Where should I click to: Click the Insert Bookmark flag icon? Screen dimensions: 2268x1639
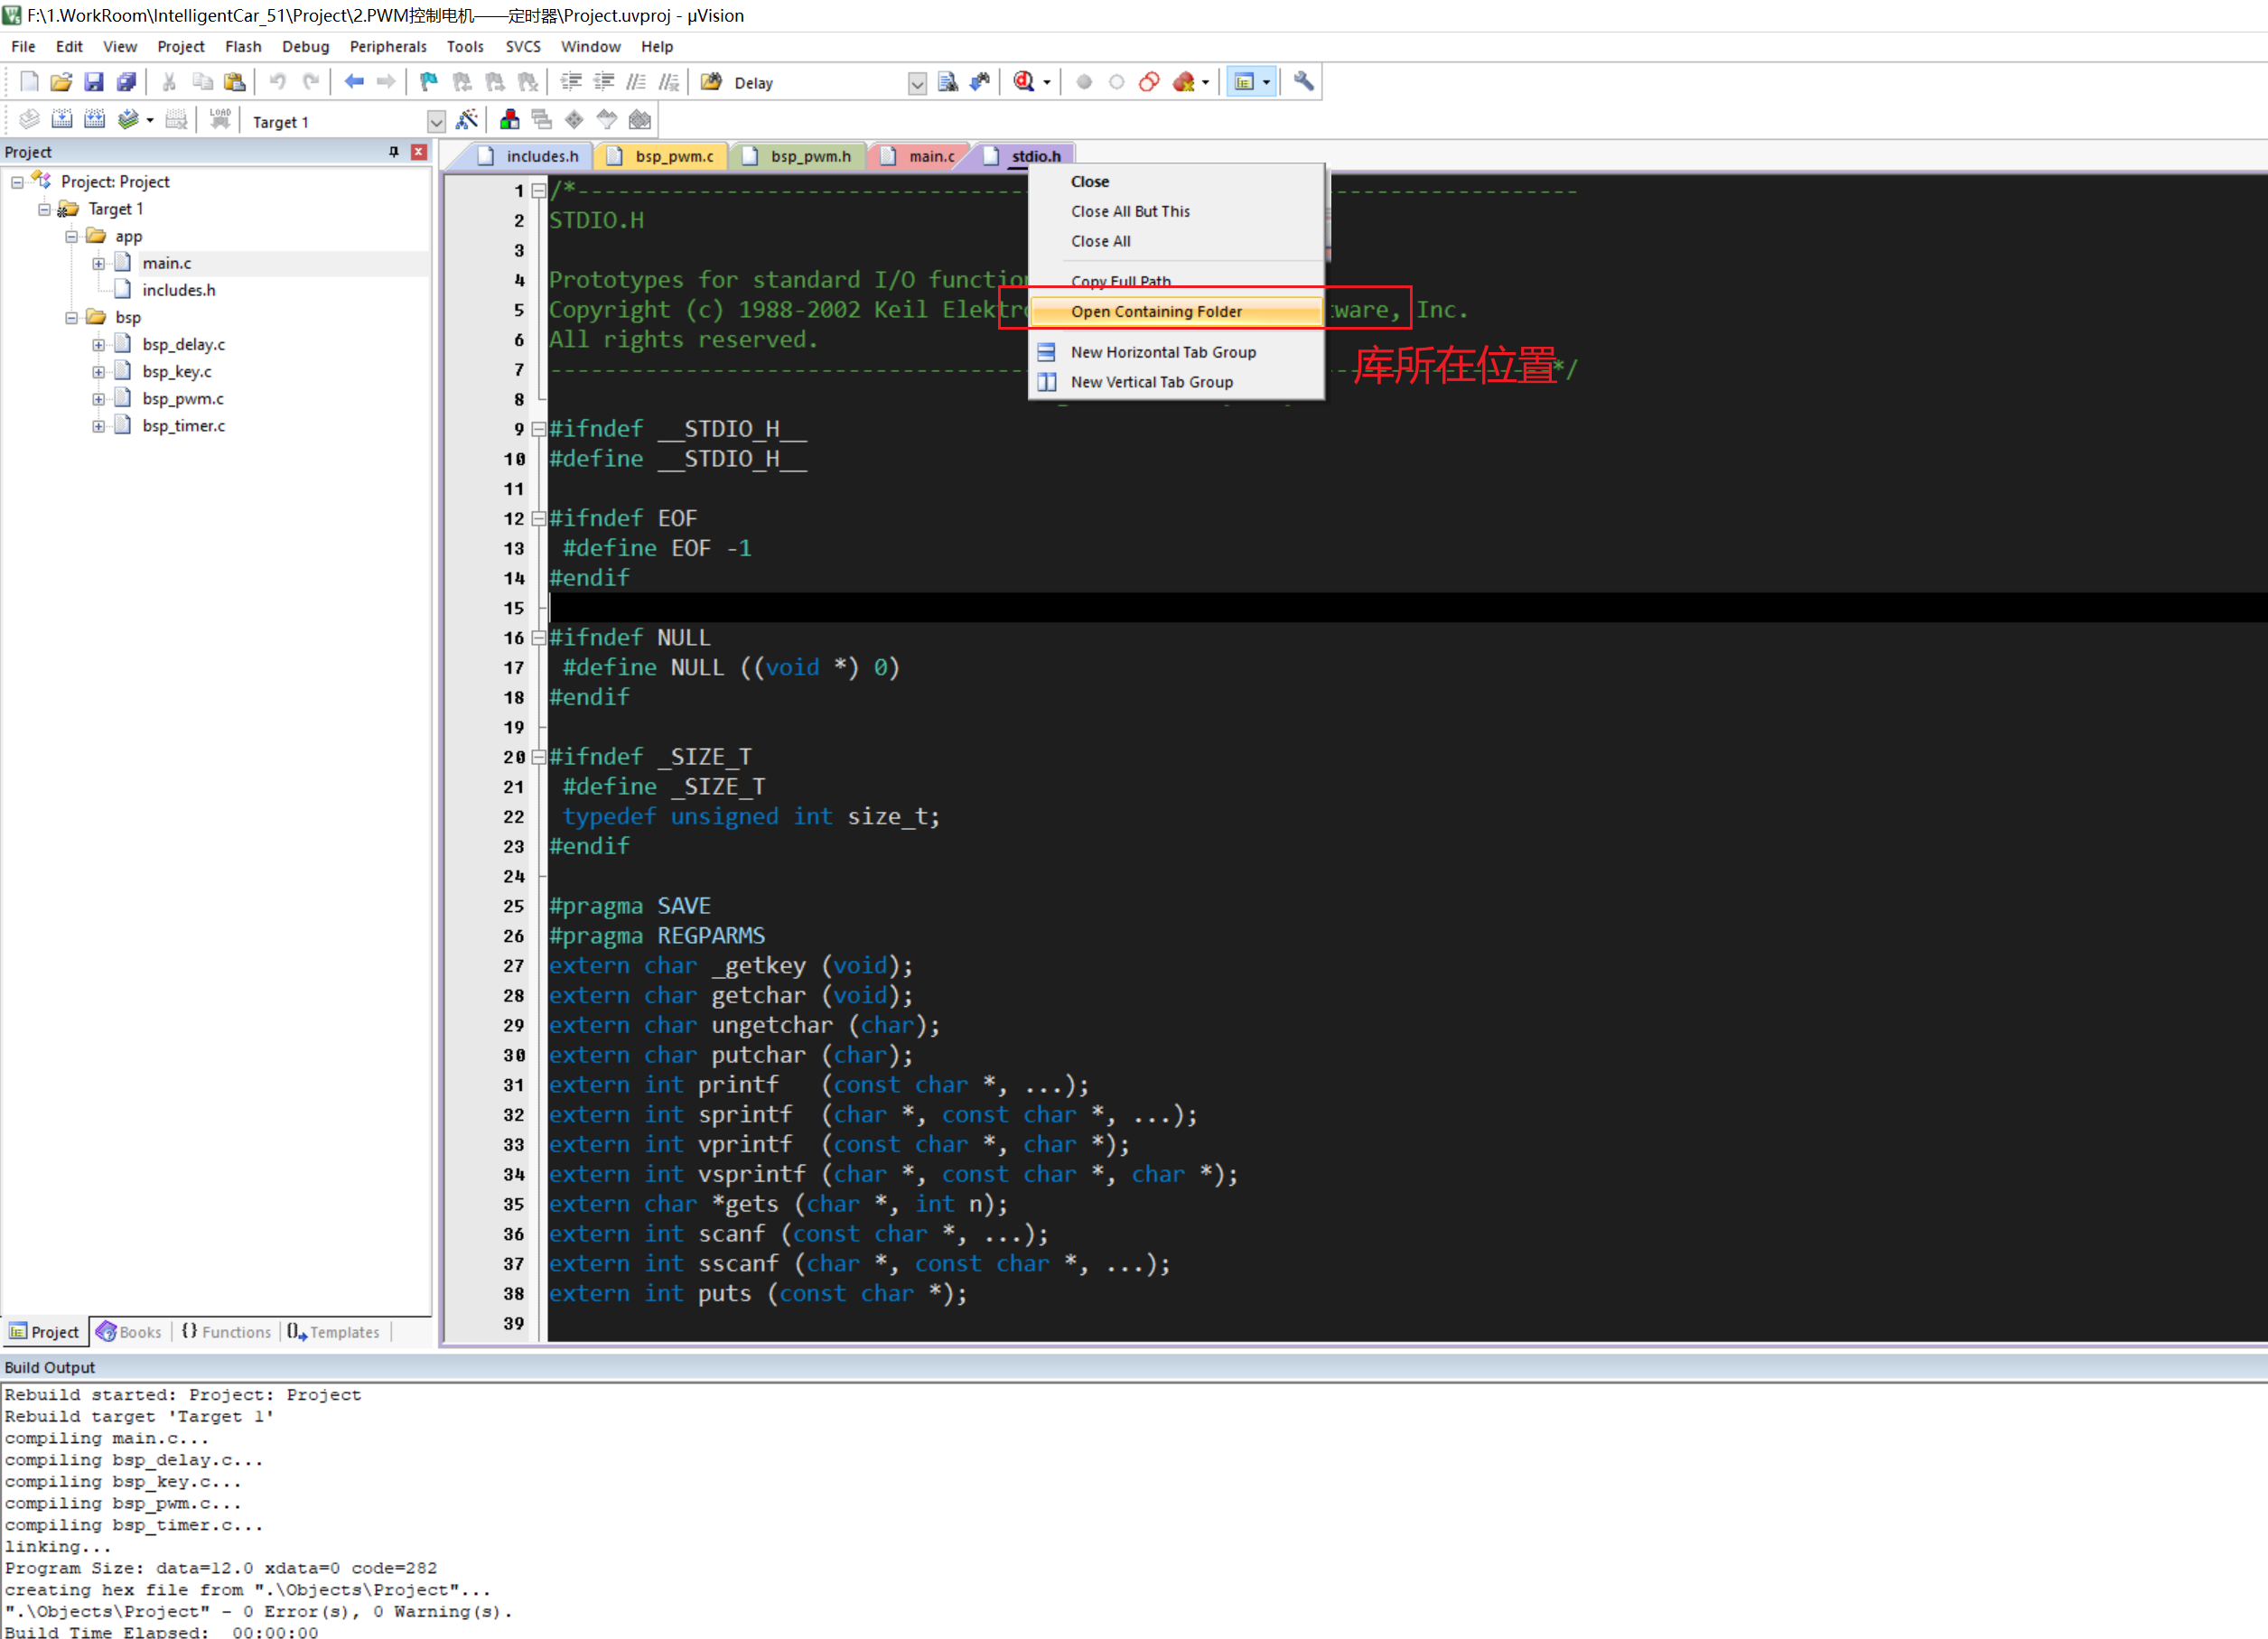(429, 82)
